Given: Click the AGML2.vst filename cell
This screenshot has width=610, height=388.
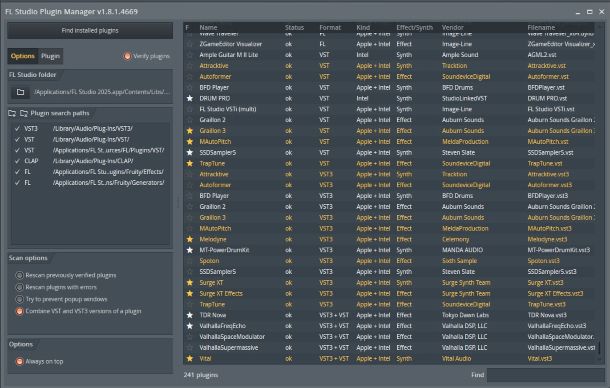Looking at the screenshot, I should pyautogui.click(x=542, y=55).
